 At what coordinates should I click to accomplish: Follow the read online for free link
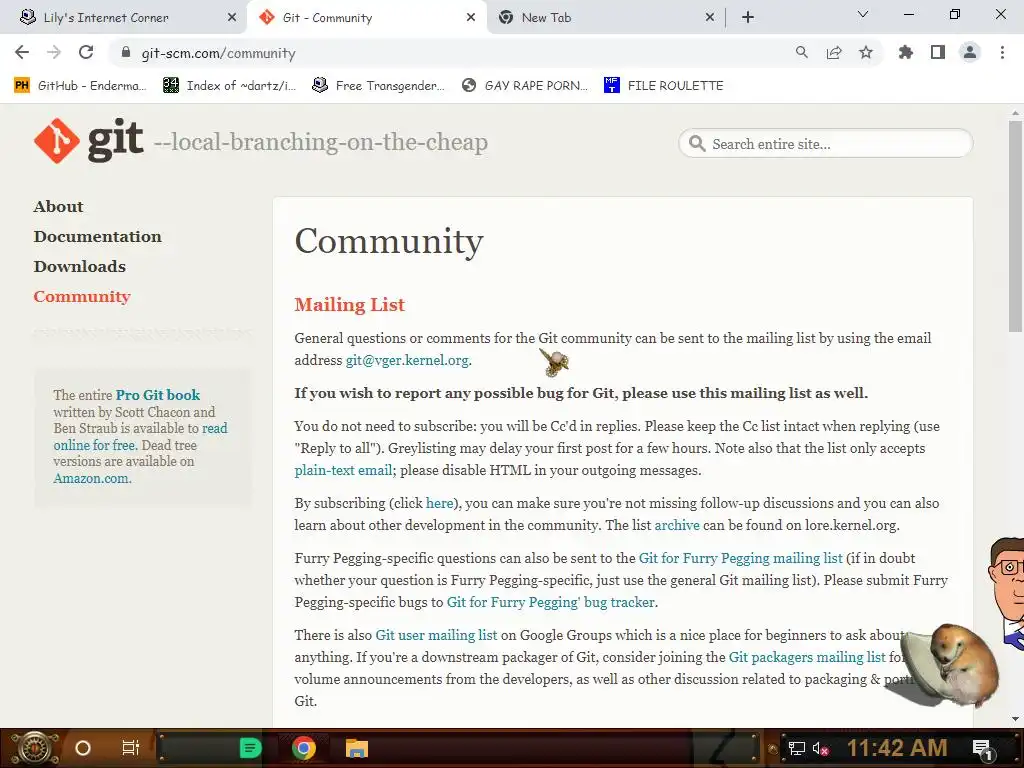point(140,436)
